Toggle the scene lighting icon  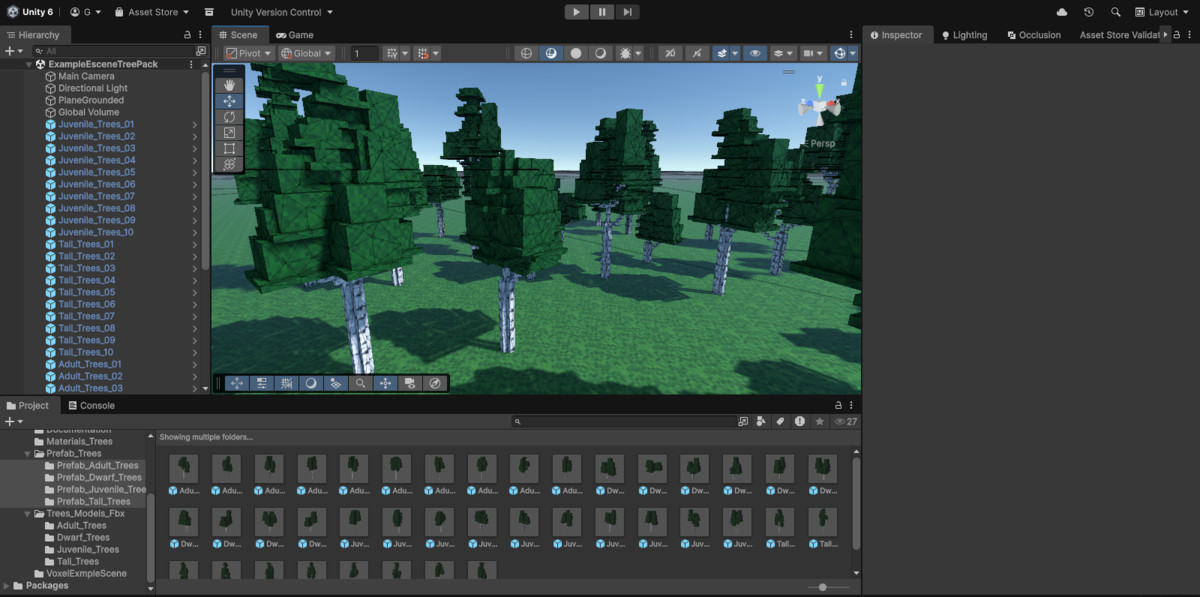pos(551,52)
